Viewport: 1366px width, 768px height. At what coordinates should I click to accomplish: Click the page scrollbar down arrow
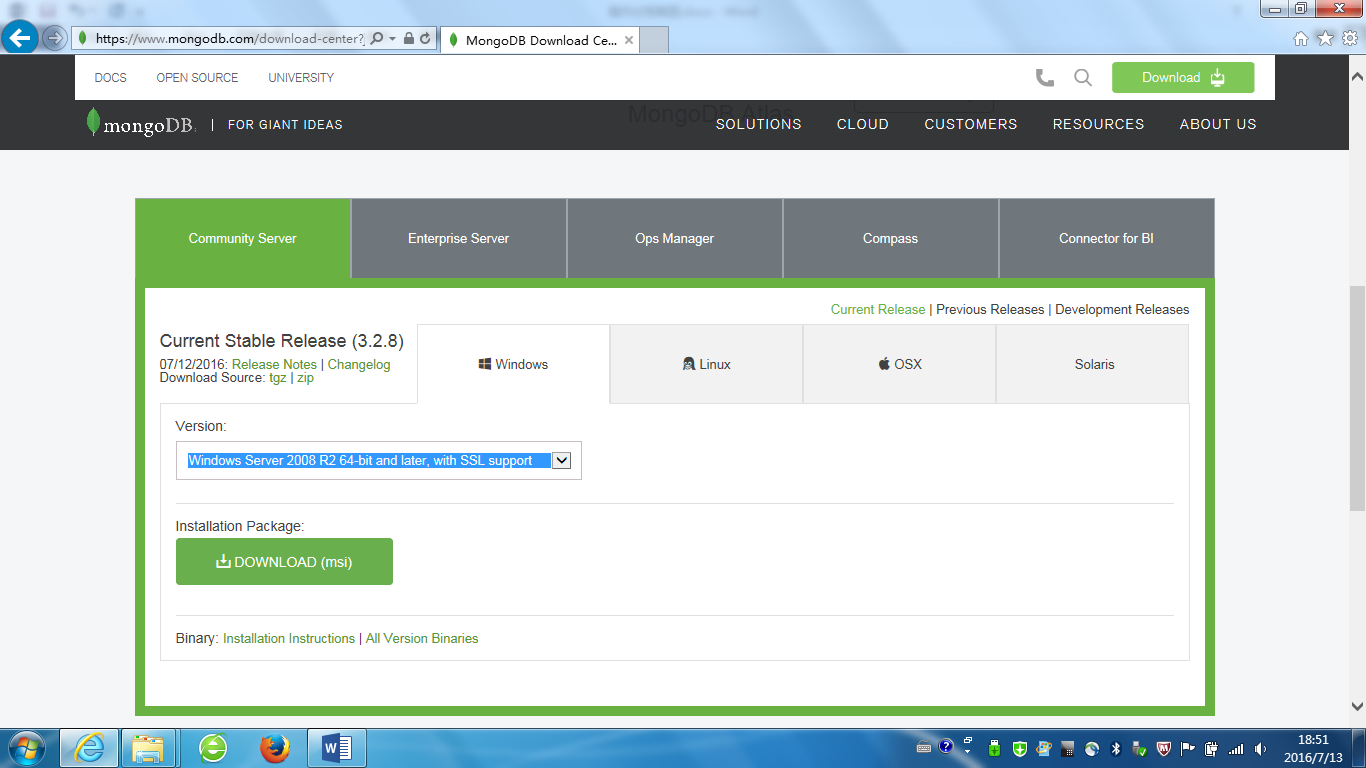[x=1357, y=706]
